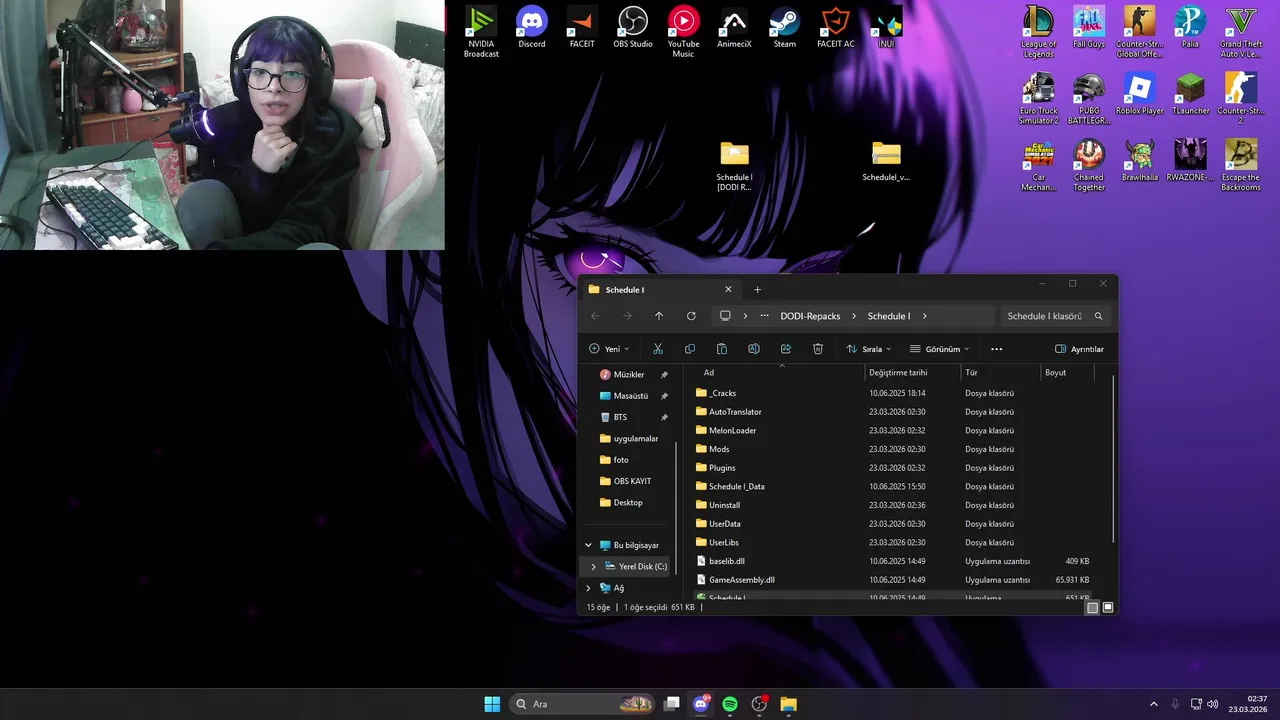Select the FACEIT AC desktop icon
Image resolution: width=1280 pixels, height=720 pixels.
(835, 27)
